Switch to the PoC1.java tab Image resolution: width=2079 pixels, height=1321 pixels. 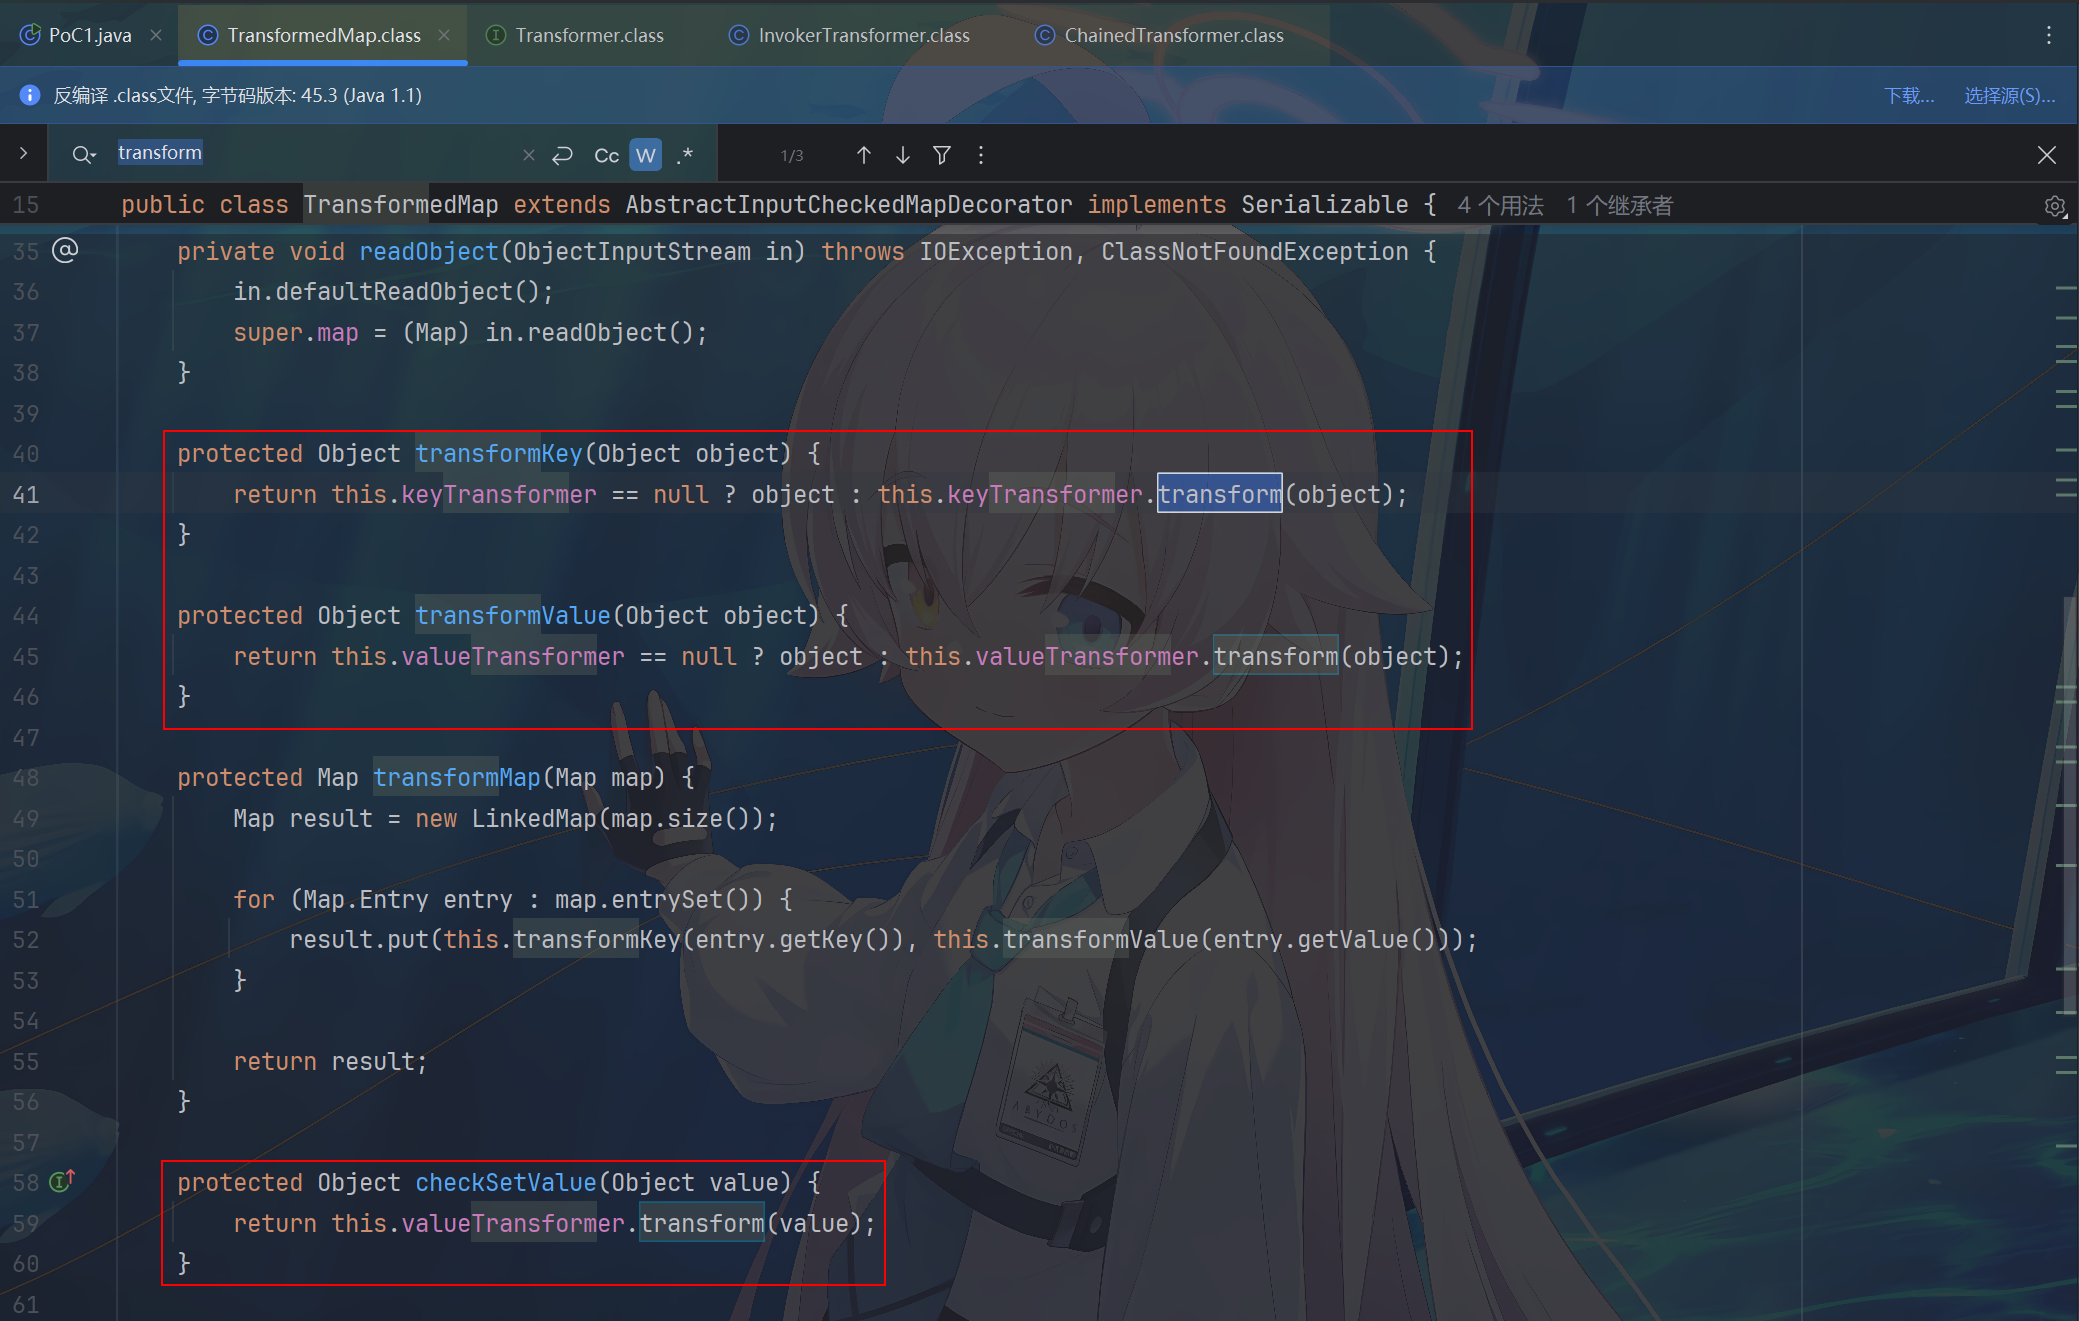click(90, 35)
